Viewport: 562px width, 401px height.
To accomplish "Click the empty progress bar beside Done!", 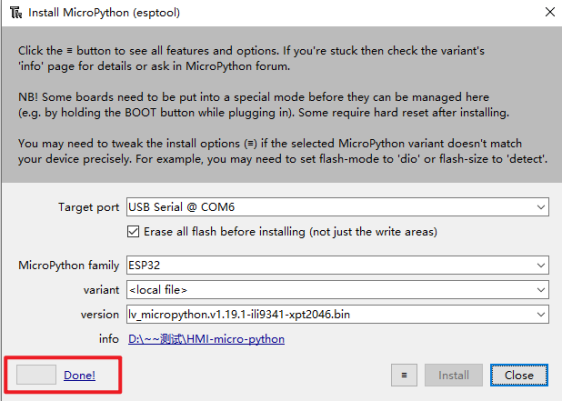I will [36, 375].
